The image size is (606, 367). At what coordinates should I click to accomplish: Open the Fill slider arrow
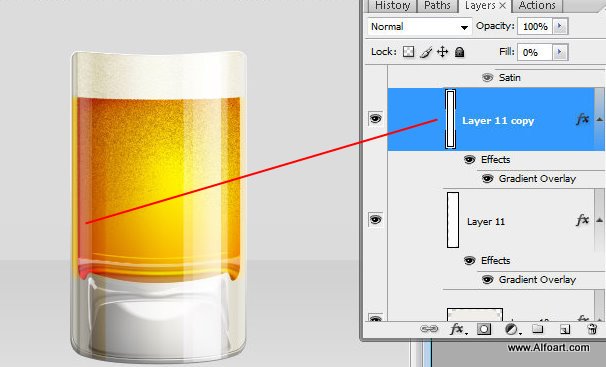[x=560, y=52]
